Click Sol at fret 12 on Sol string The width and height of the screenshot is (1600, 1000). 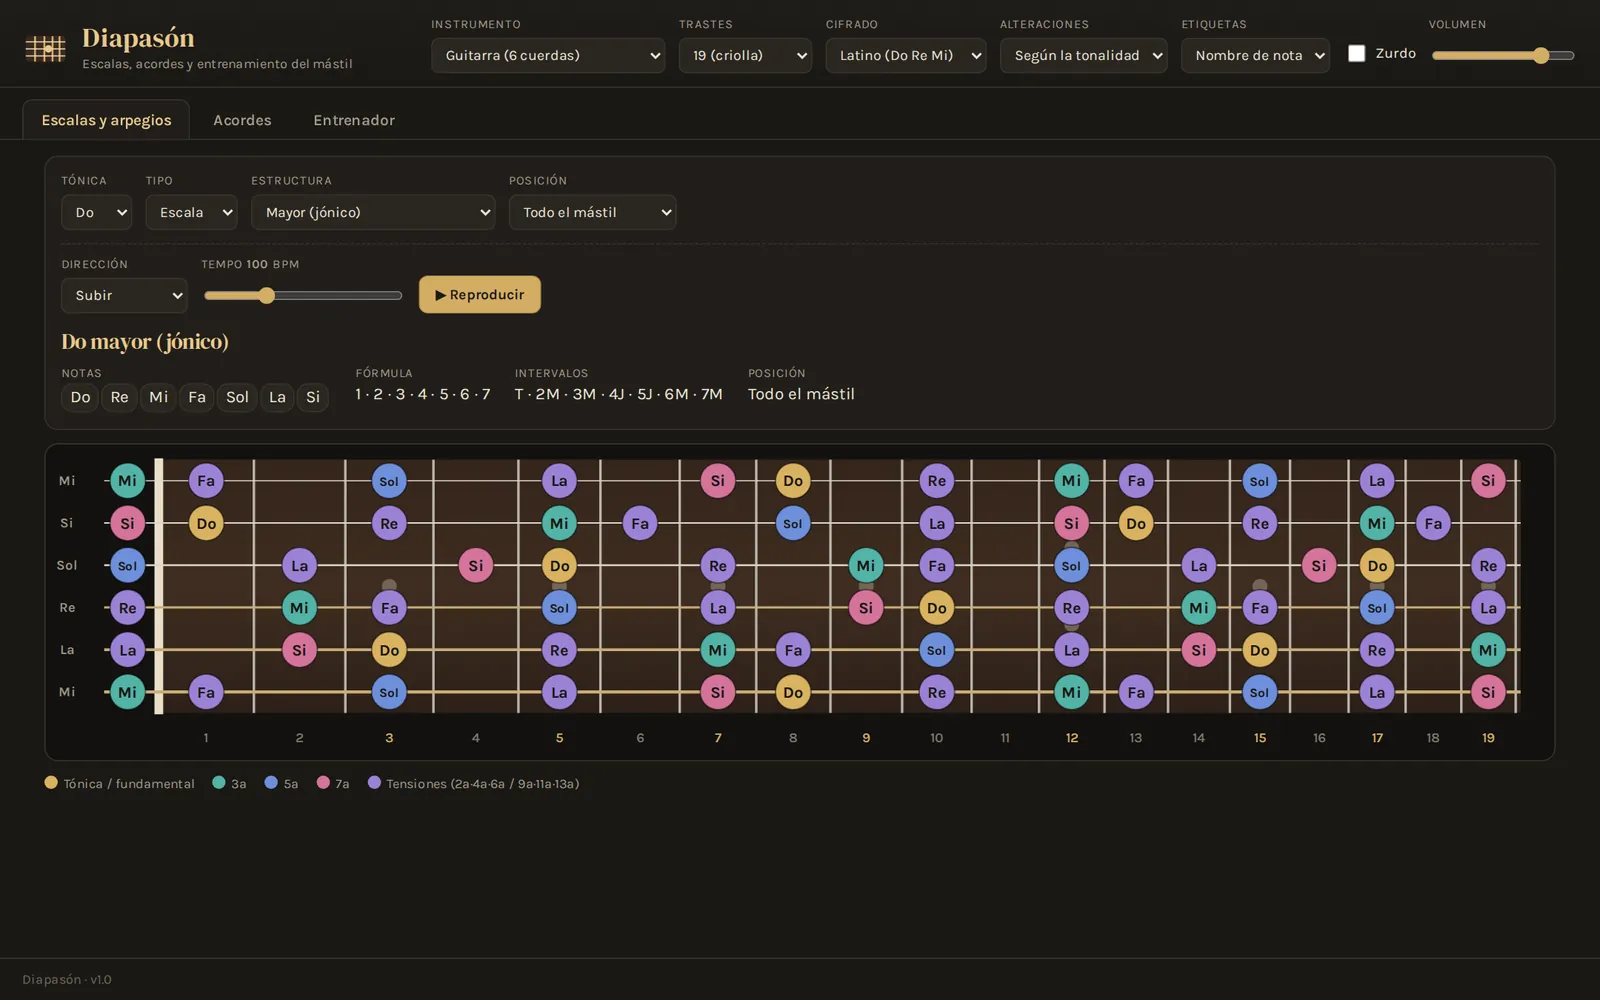pyautogui.click(x=1071, y=565)
